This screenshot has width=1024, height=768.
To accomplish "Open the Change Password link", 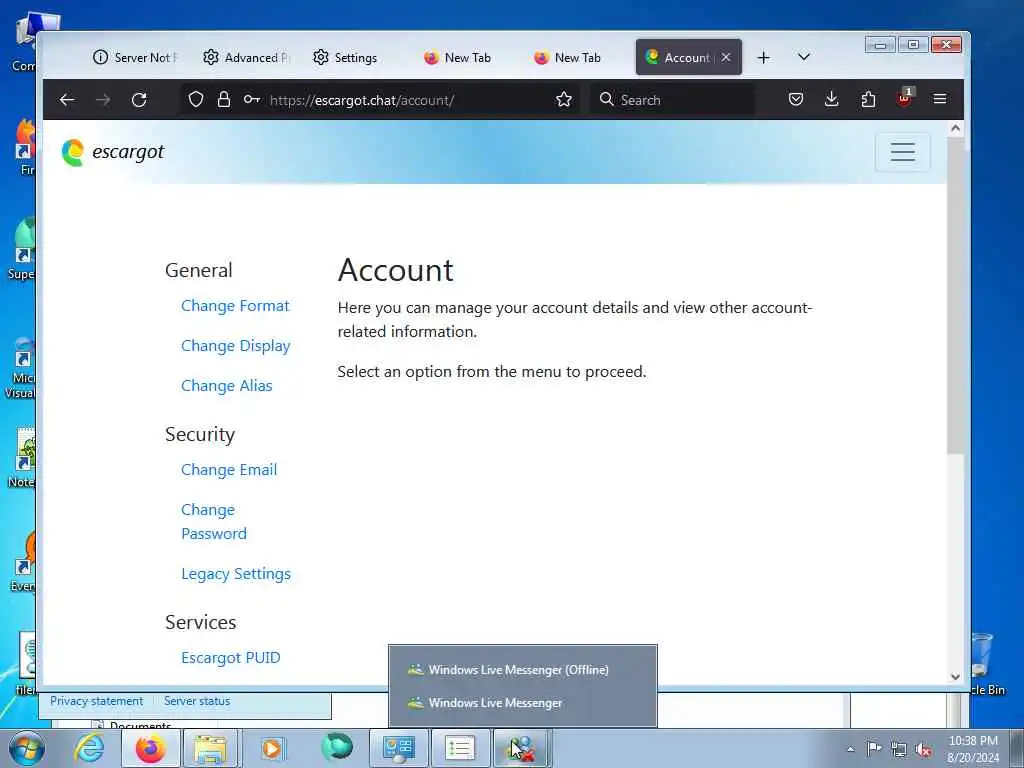I will tap(214, 521).
